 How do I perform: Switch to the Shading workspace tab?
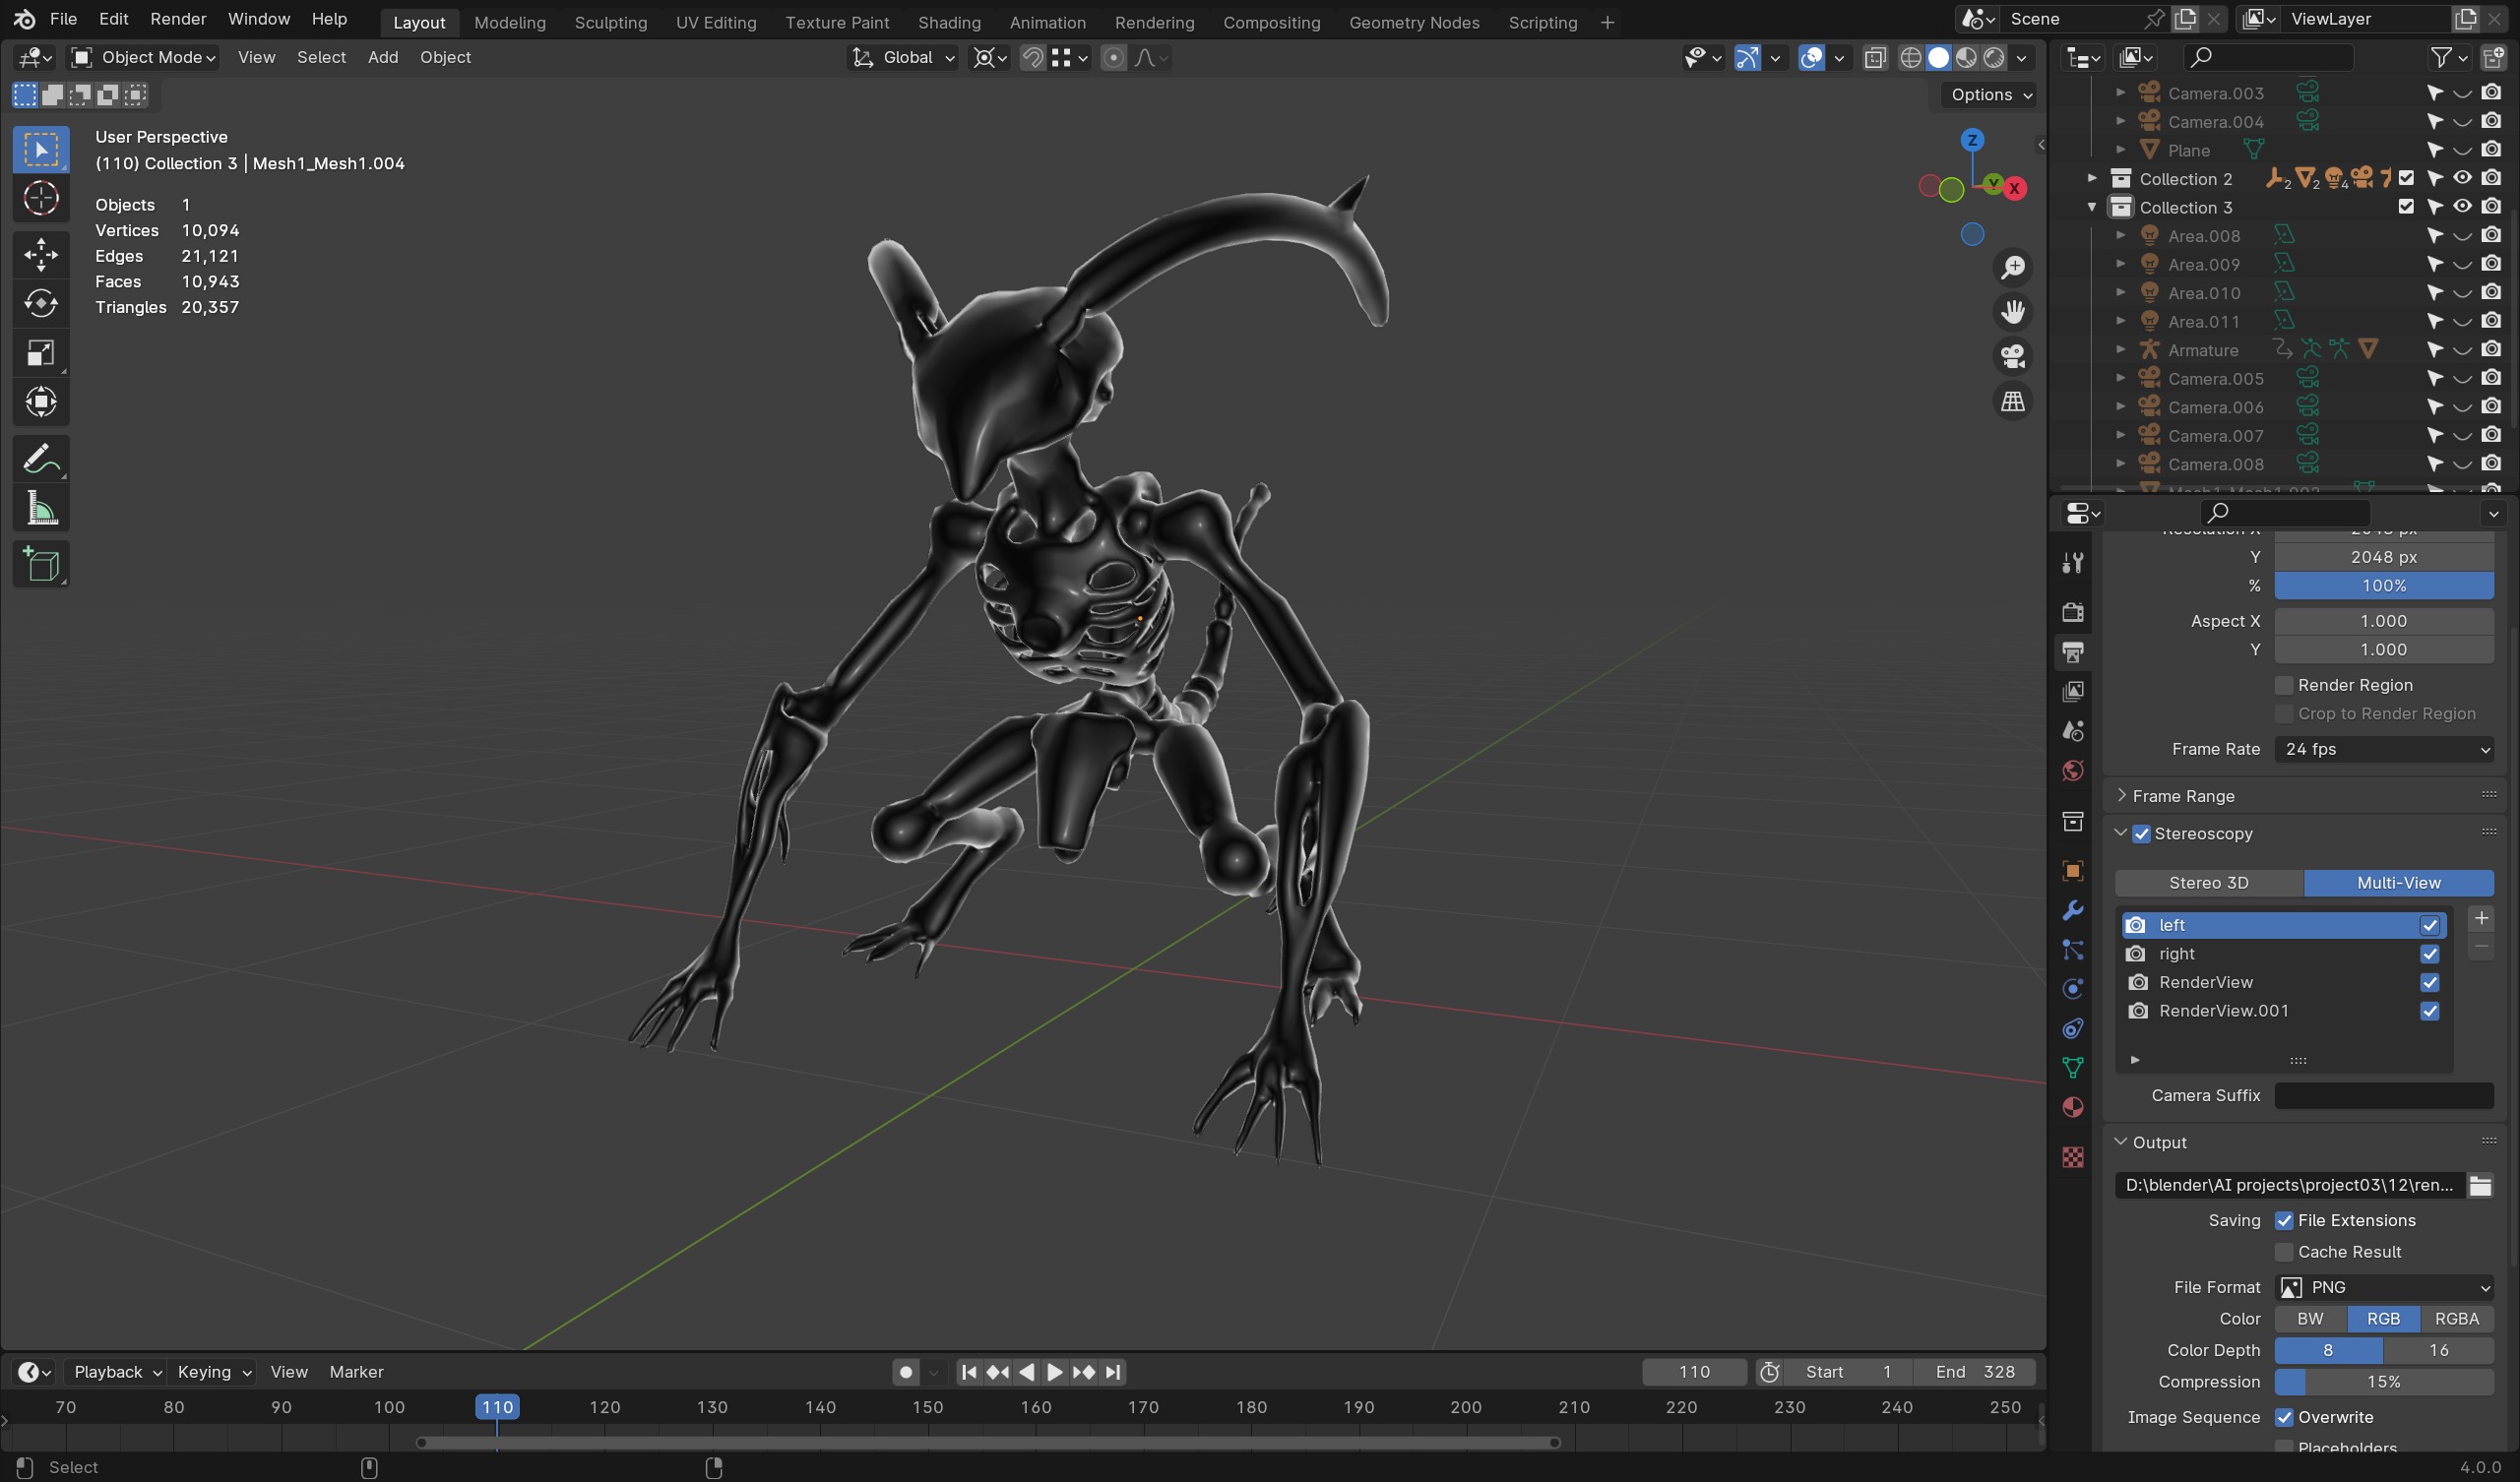[x=949, y=22]
